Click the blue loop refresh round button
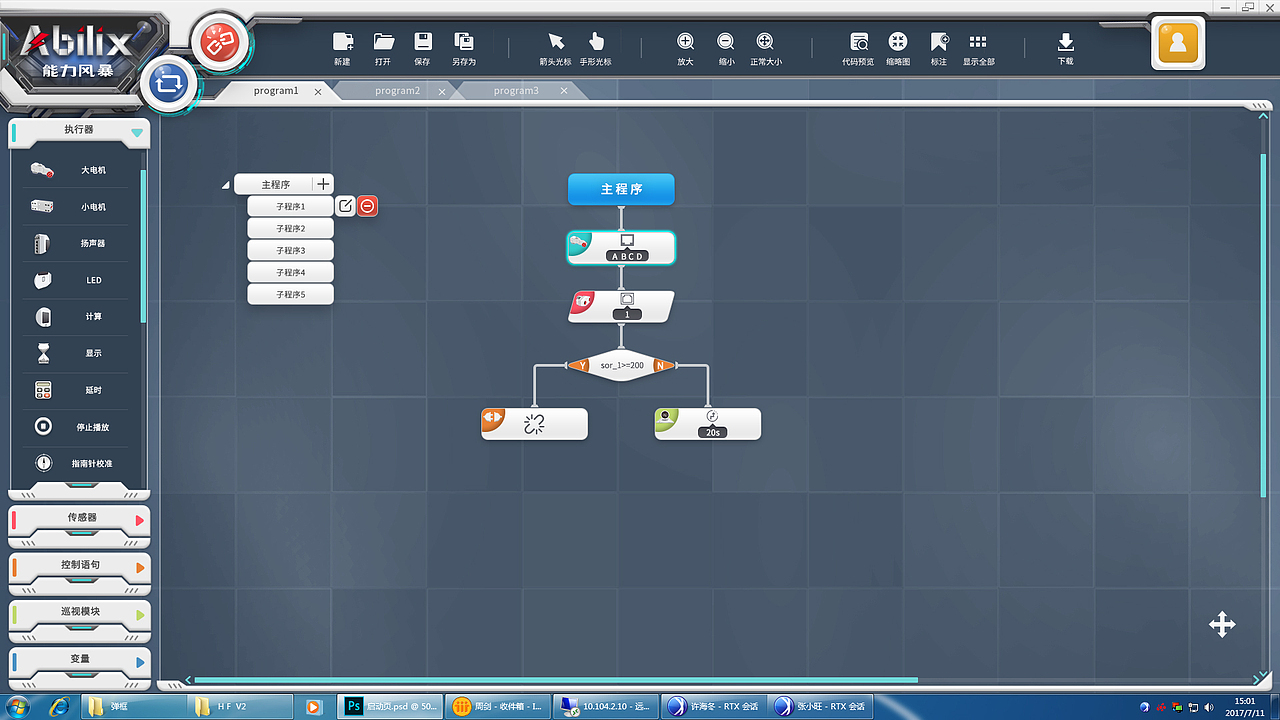 [170, 84]
